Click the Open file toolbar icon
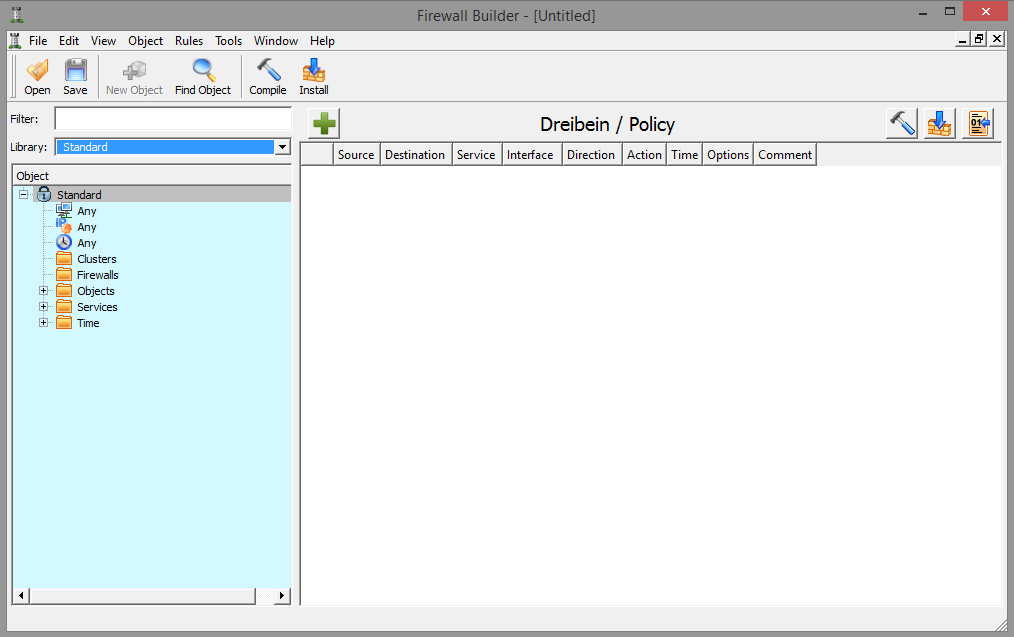Image resolution: width=1014 pixels, height=637 pixels. tap(37, 76)
